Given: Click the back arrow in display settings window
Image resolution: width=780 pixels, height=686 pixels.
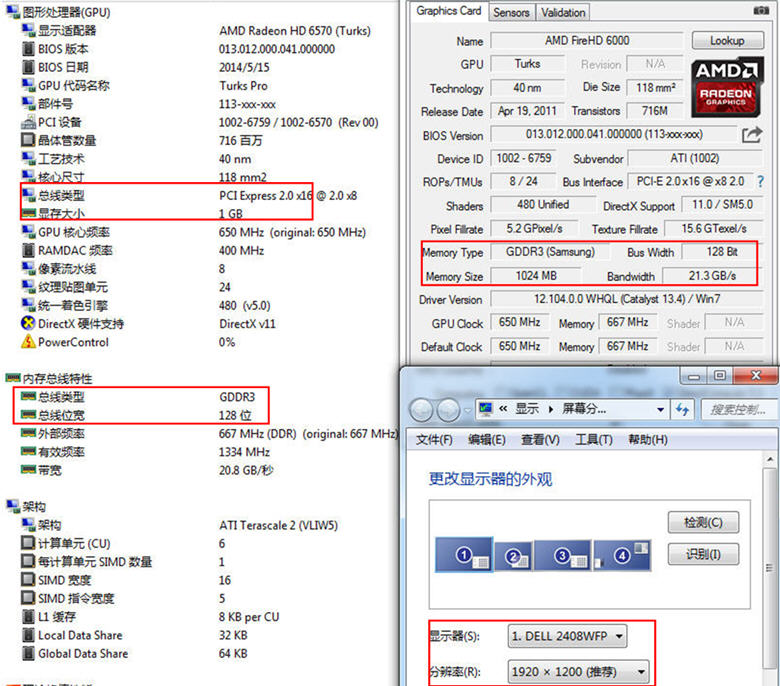Looking at the screenshot, I should point(422,410).
